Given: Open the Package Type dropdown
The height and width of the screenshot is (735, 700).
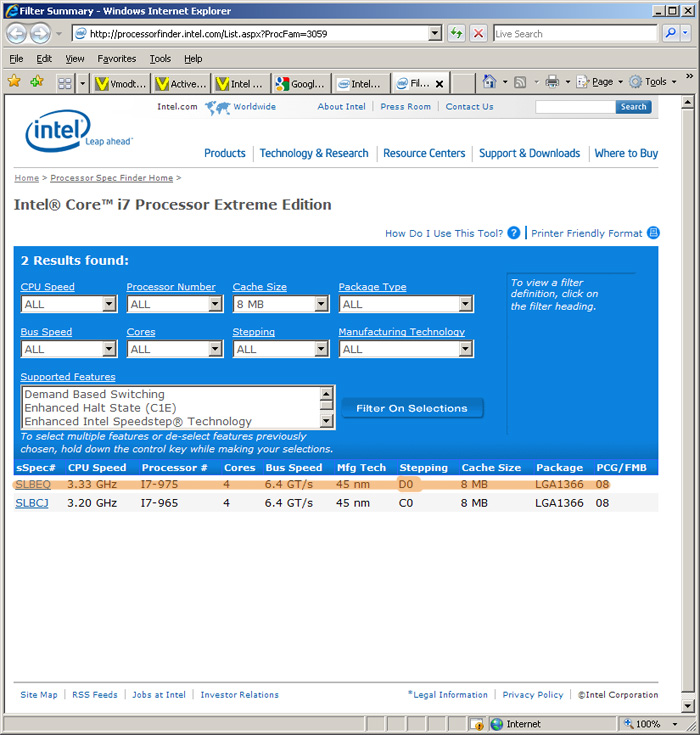Looking at the screenshot, I should click(x=406, y=304).
